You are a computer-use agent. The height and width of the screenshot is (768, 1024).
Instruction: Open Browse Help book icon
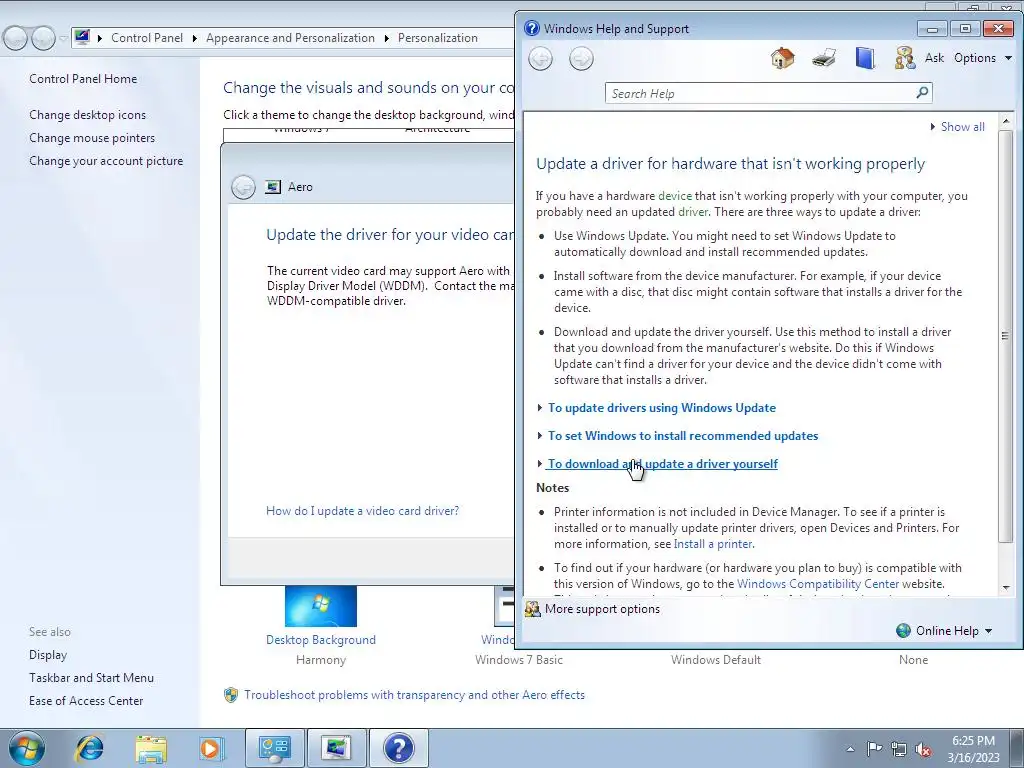(865, 58)
